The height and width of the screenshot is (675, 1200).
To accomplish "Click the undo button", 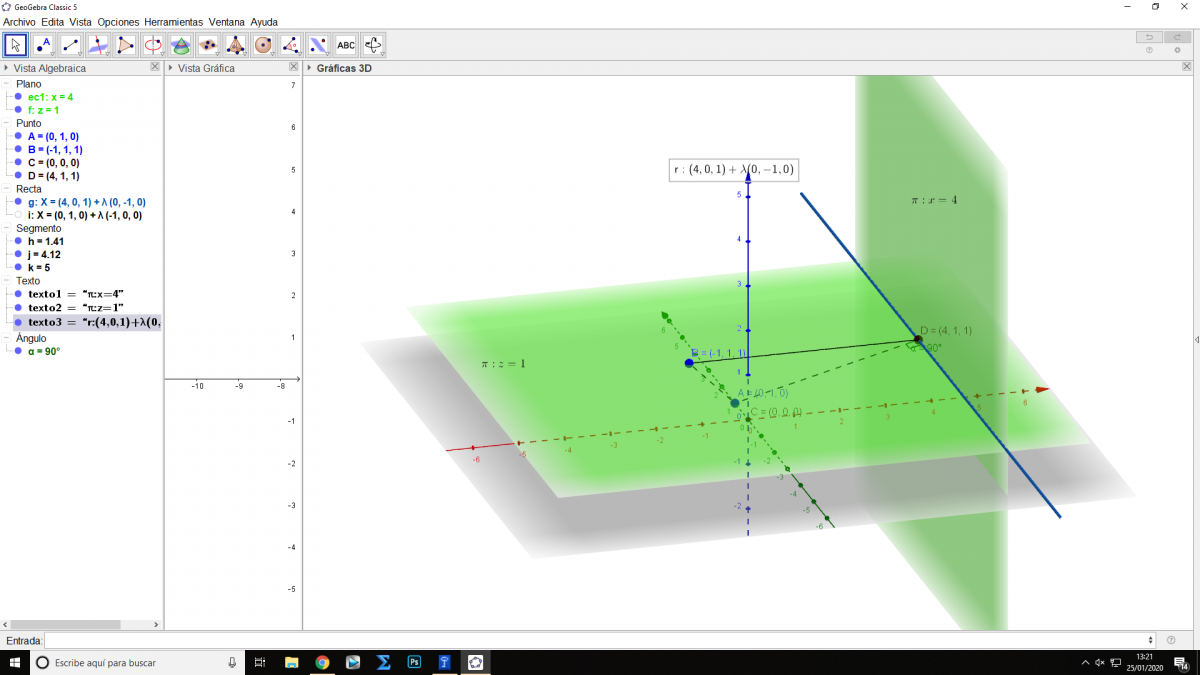I will [x=1149, y=37].
